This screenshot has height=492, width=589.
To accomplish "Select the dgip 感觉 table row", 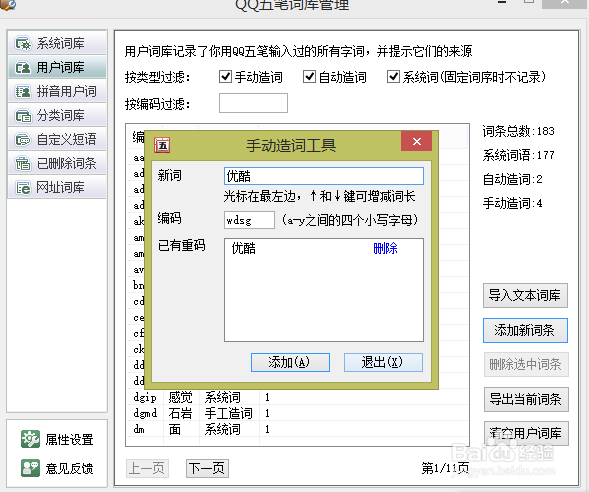I will point(297,397).
